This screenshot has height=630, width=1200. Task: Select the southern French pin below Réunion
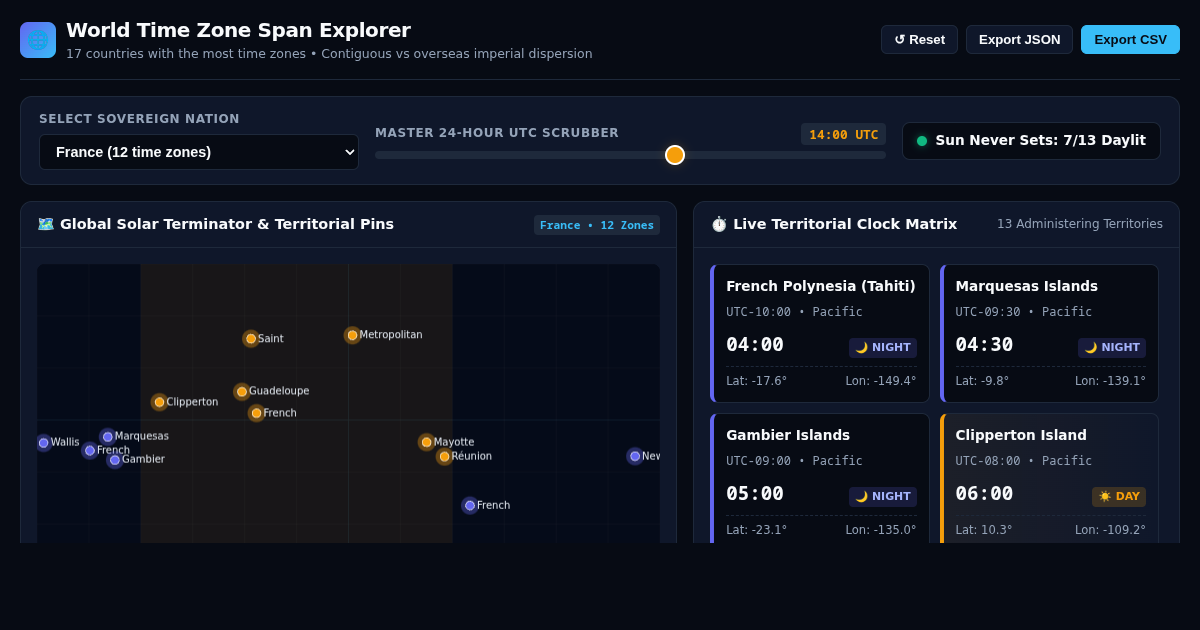[470, 505]
